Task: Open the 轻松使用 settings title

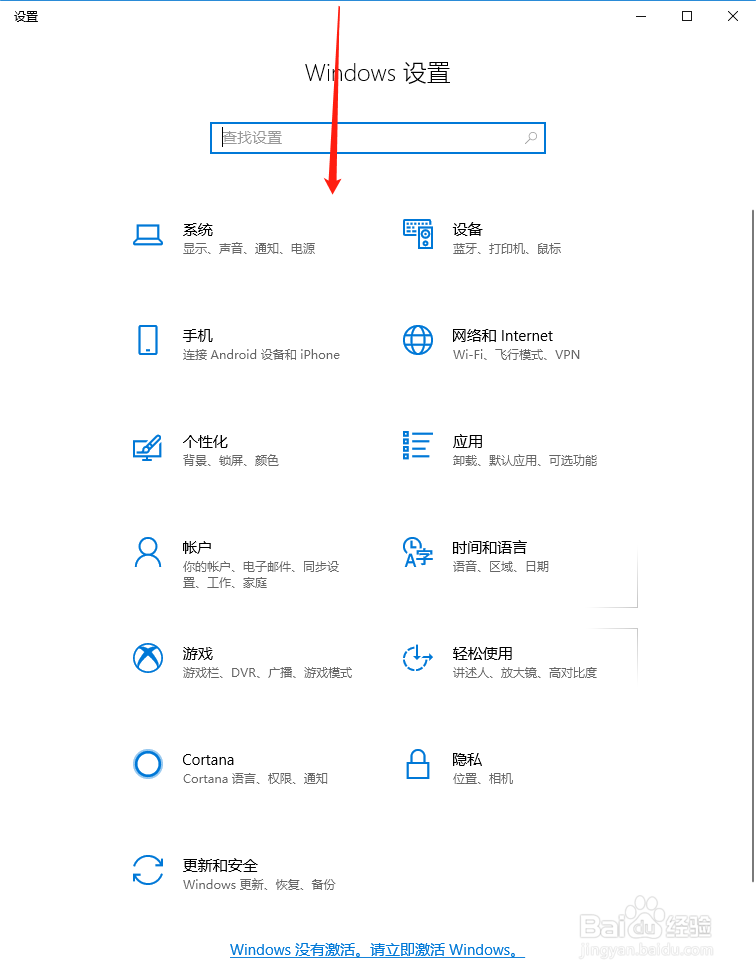Action: click(482, 654)
